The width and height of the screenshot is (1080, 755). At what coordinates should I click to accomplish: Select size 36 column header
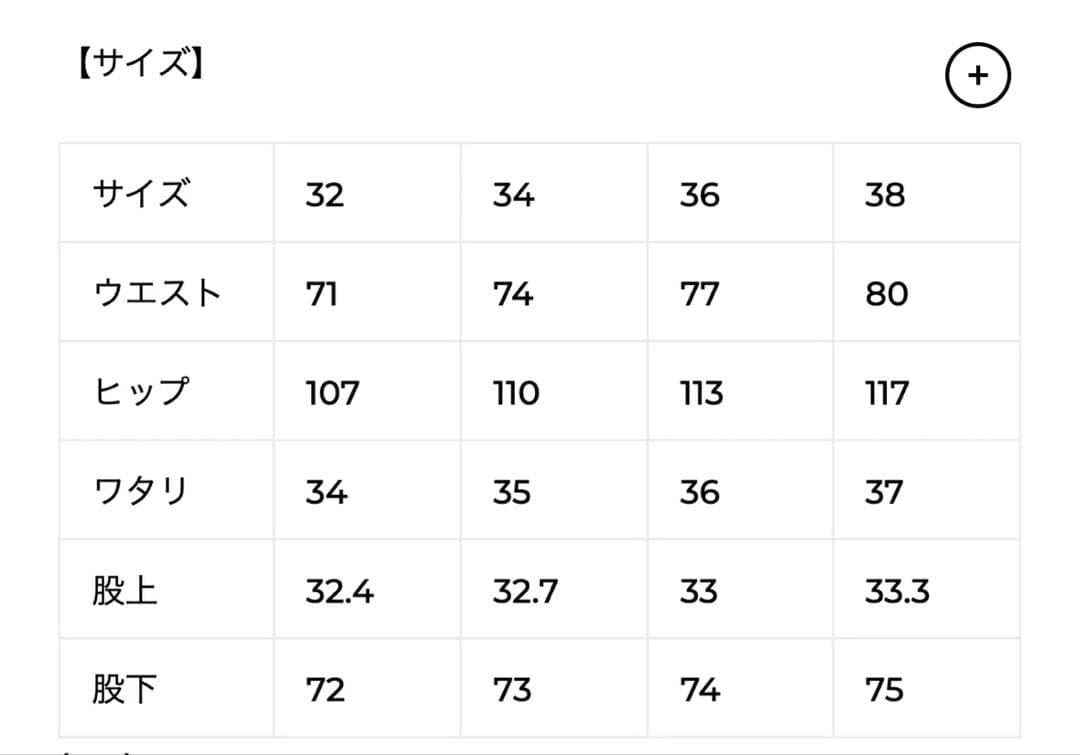[699, 194]
